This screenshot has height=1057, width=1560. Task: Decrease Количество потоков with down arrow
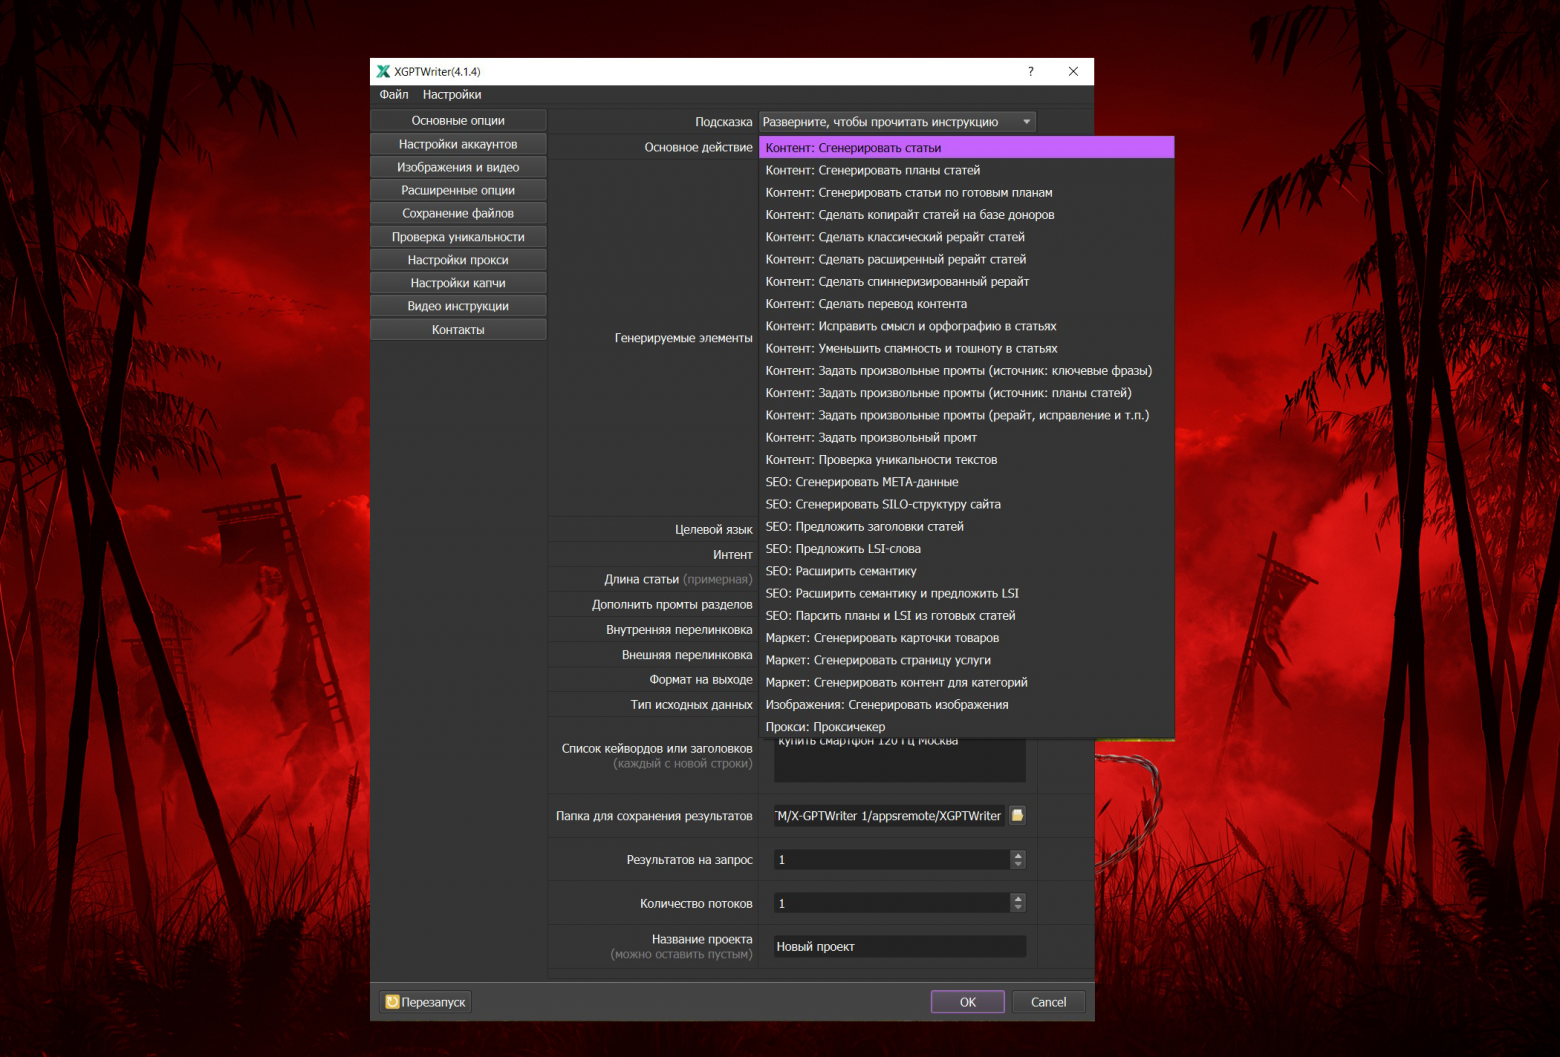1018,908
